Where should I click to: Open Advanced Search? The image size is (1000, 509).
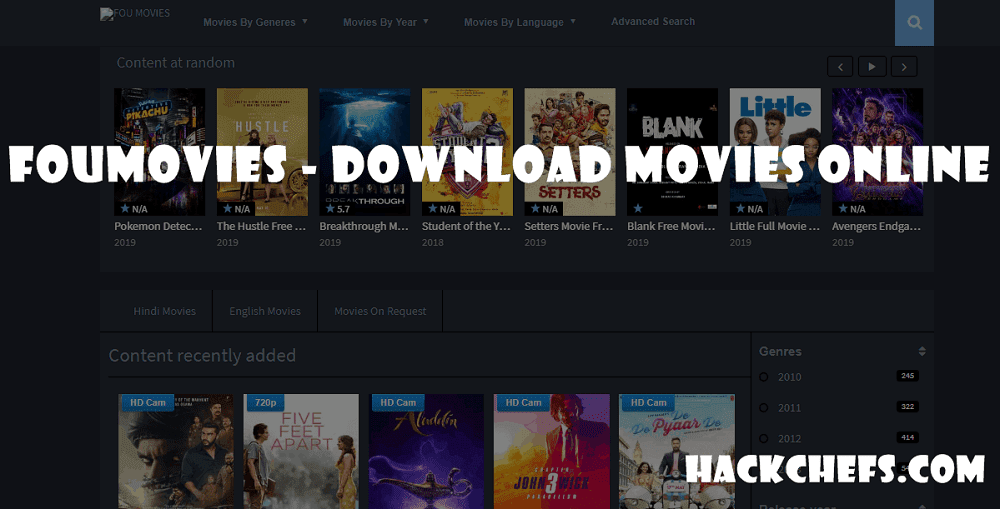(653, 22)
